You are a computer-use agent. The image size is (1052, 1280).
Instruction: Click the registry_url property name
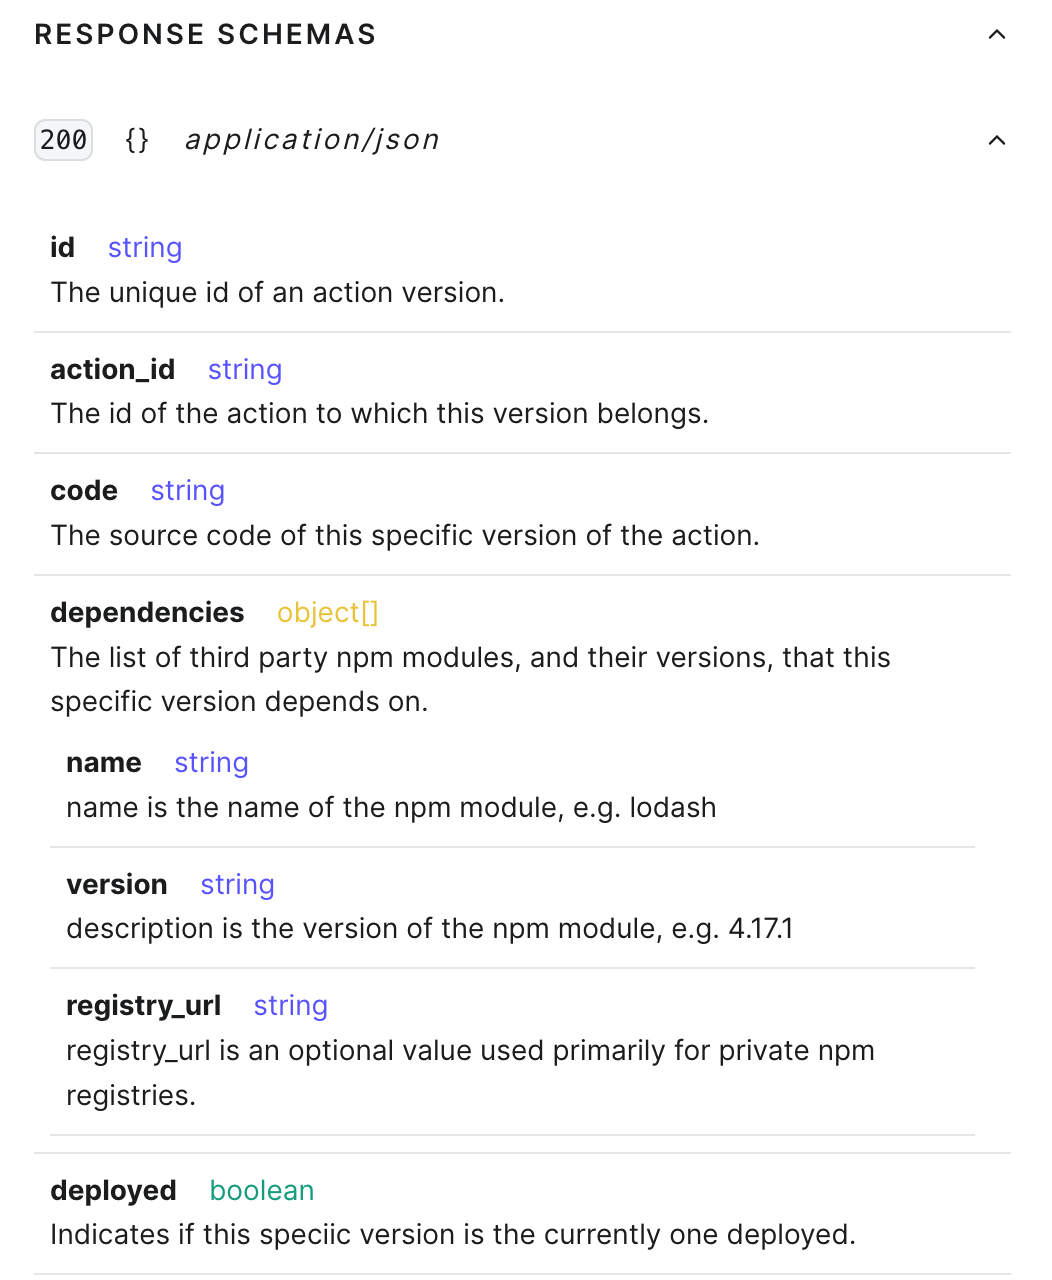(x=144, y=1006)
